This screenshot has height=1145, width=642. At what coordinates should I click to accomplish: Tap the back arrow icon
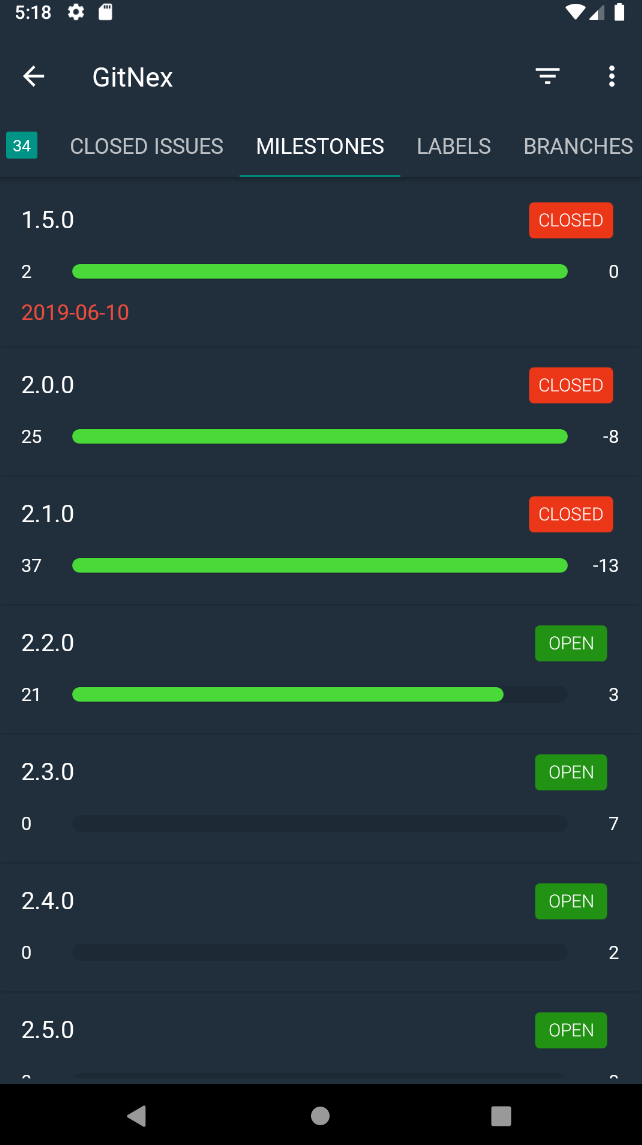[x=34, y=77]
